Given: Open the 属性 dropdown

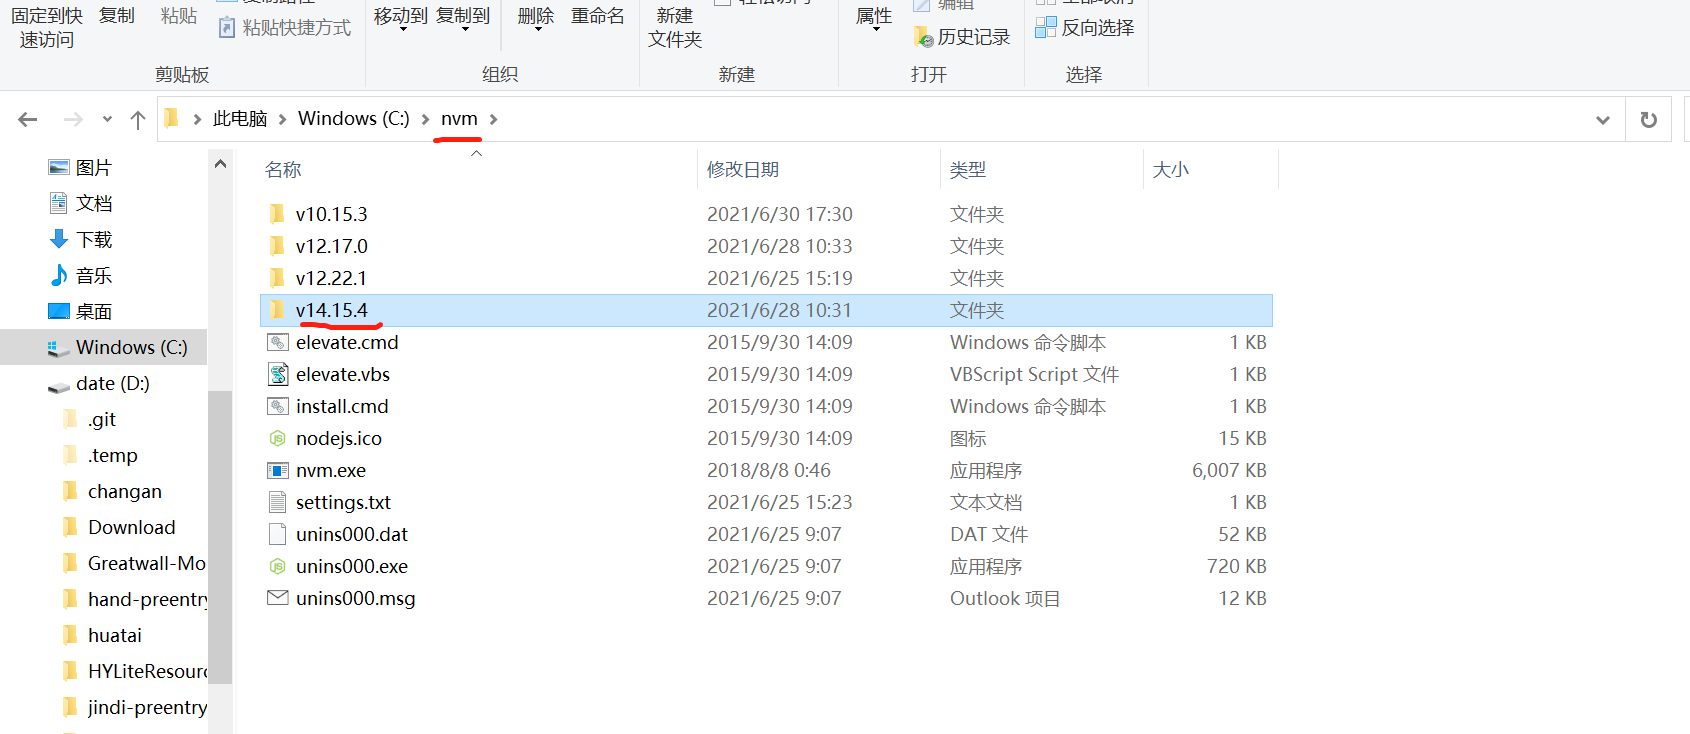Looking at the screenshot, I should 874,20.
